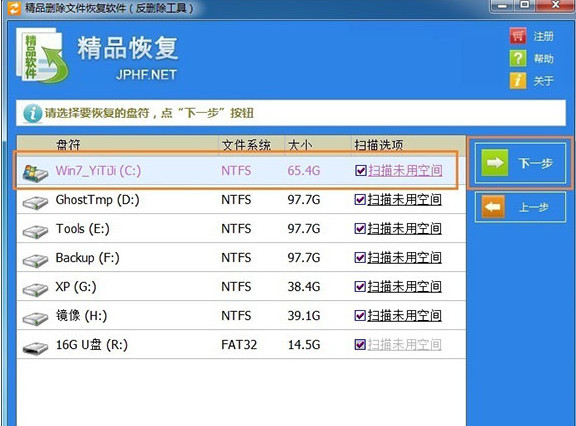Screen dimensions: 576x426
Task: Click the 16G U盘 (R:) removable drive icon
Action: click(35, 347)
